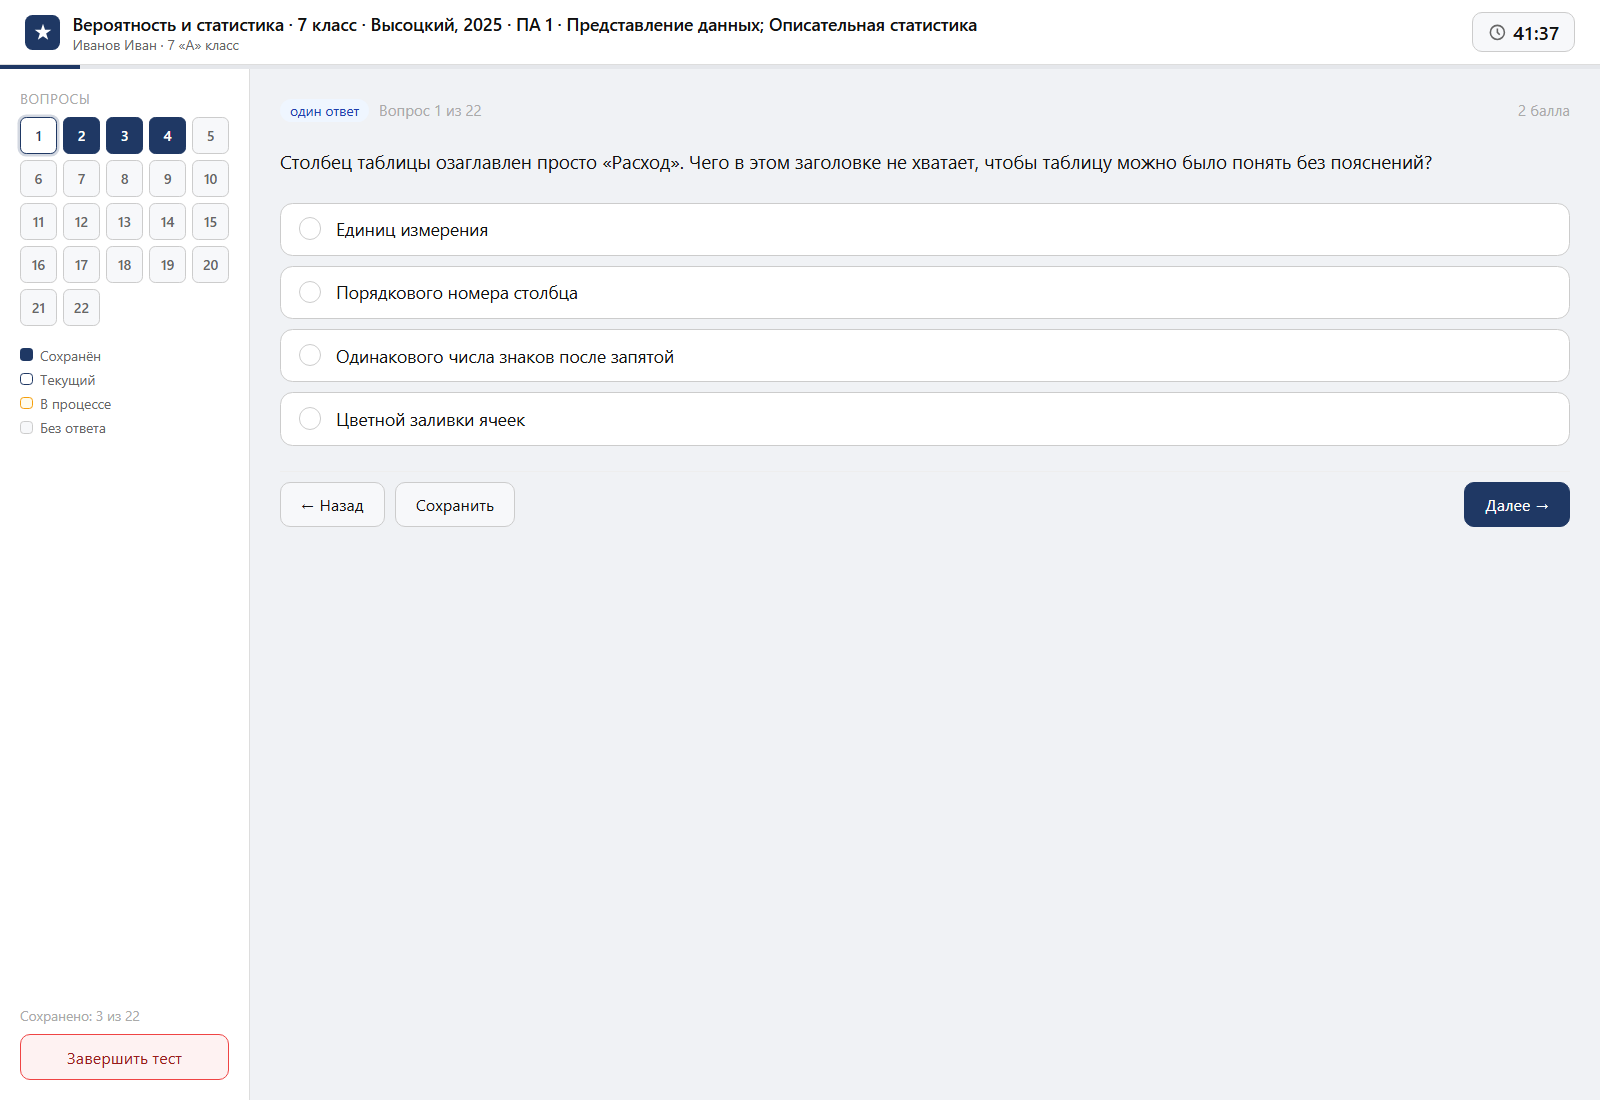Navigate to question 11
This screenshot has width=1600, height=1100.
(x=38, y=222)
